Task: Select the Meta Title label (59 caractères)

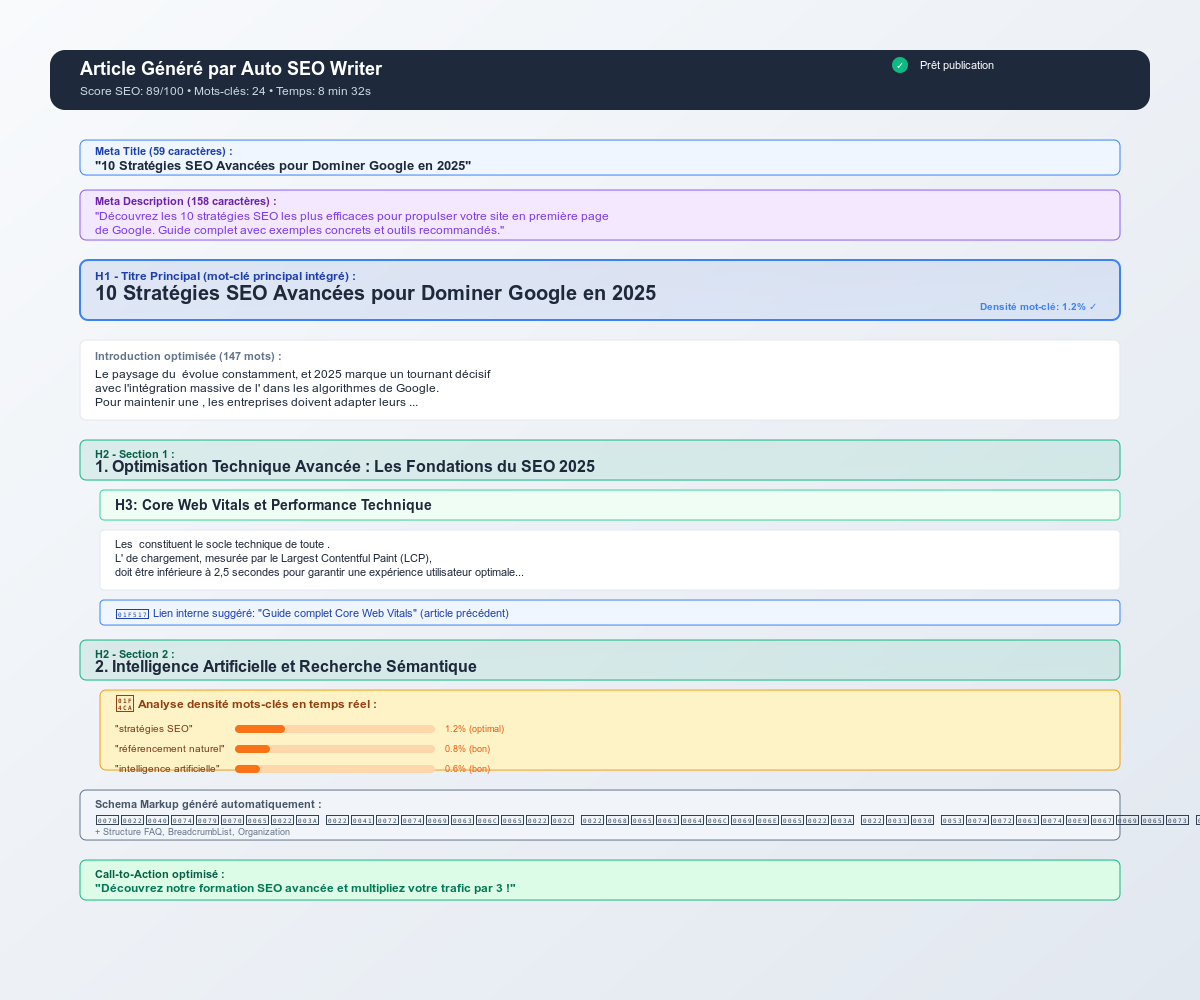Action: 164,151
